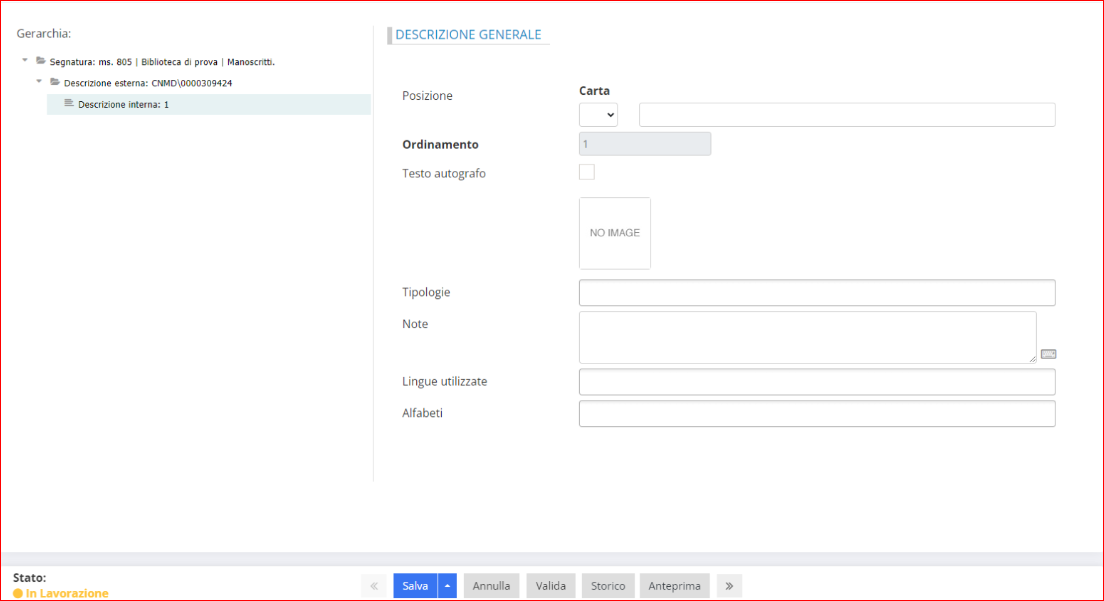
Task: Collapse the Descrizione esterna tree arrow
Action: click(x=39, y=82)
